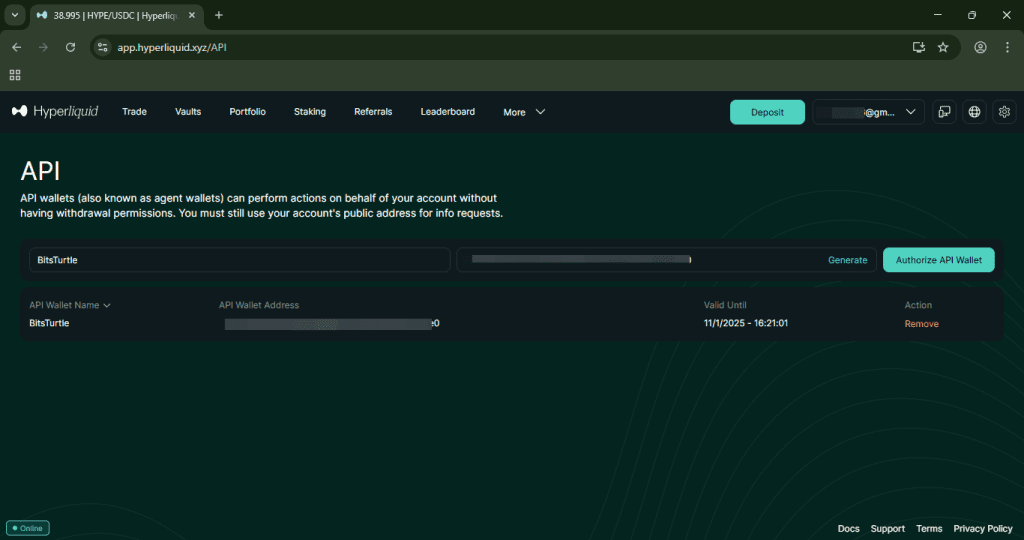Open the Chrome apps grid icon
The width and height of the screenshot is (1024, 540).
15,75
